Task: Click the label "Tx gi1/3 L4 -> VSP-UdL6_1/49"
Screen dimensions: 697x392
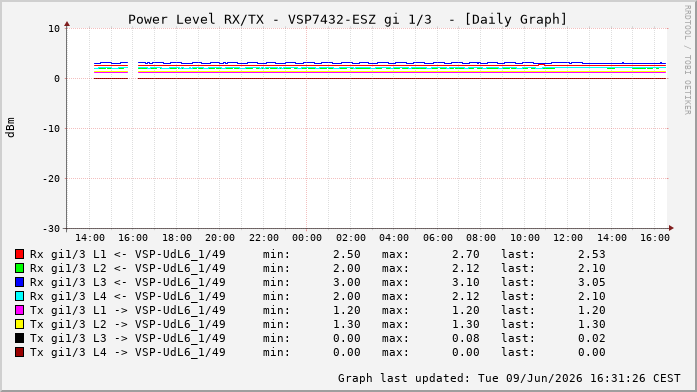Action: pyautogui.click(x=128, y=352)
